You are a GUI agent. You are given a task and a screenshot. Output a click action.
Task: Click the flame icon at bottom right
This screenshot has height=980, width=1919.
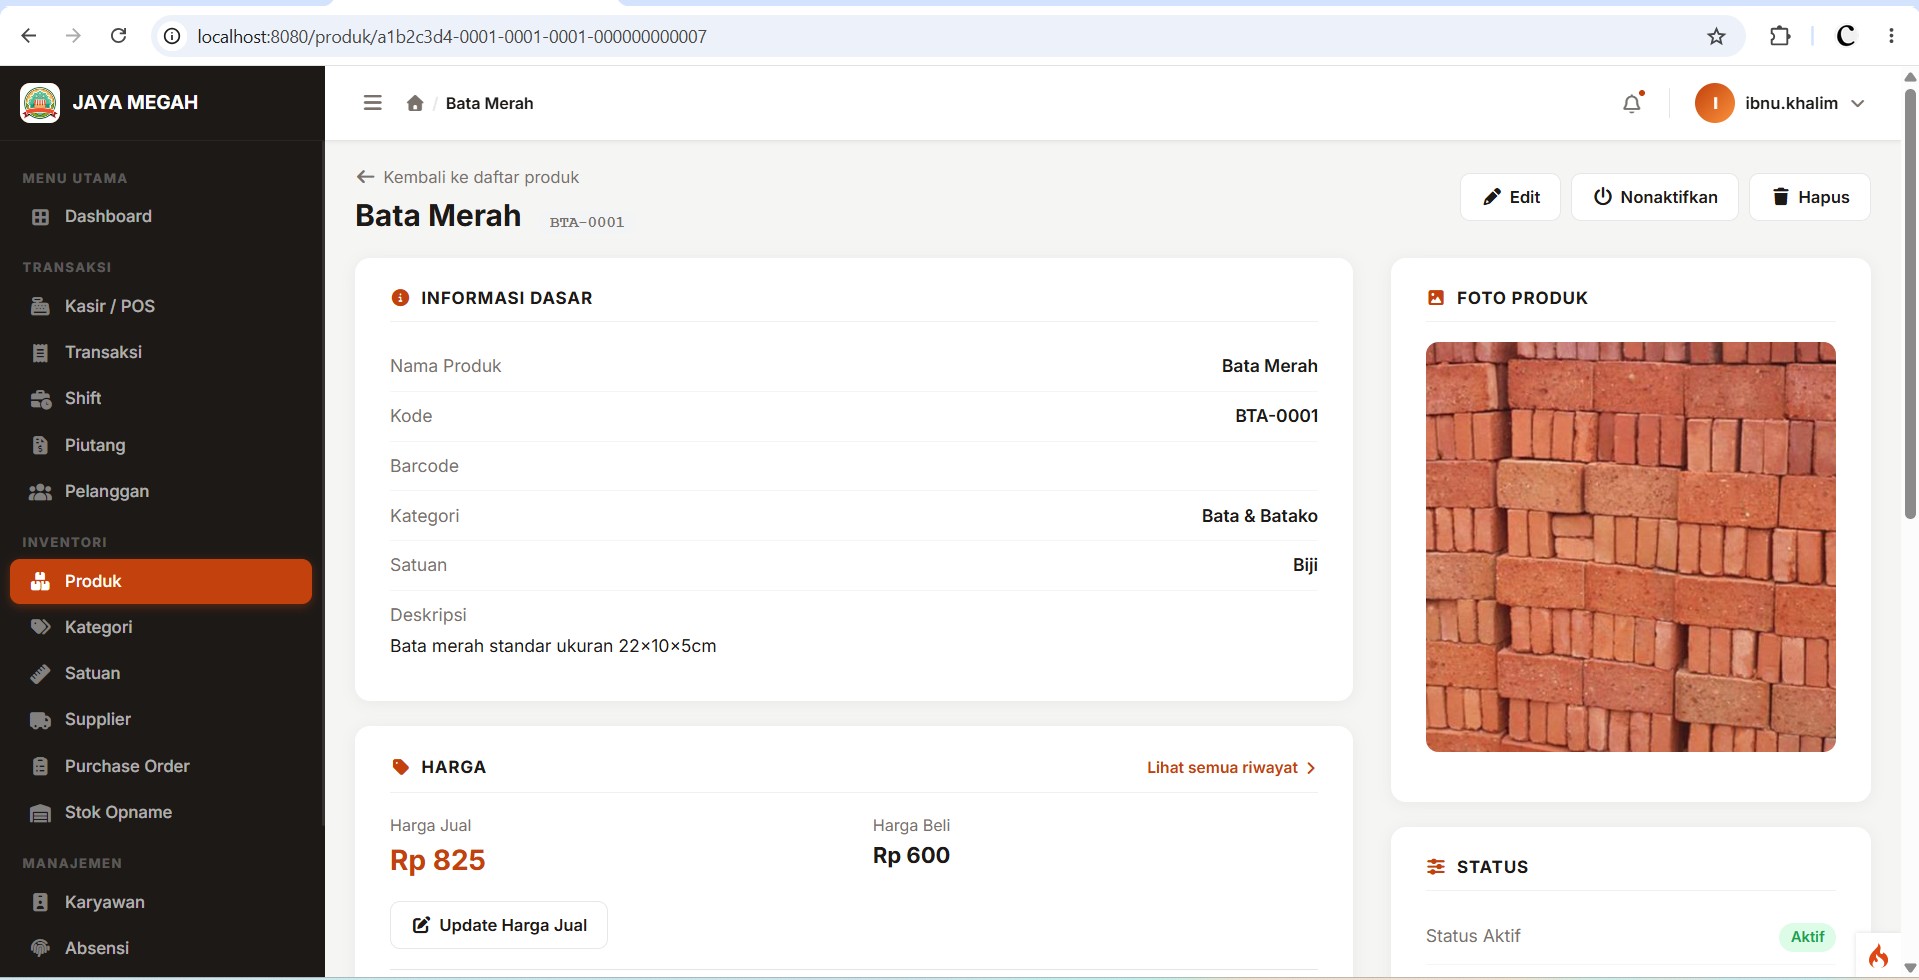coord(1878,956)
